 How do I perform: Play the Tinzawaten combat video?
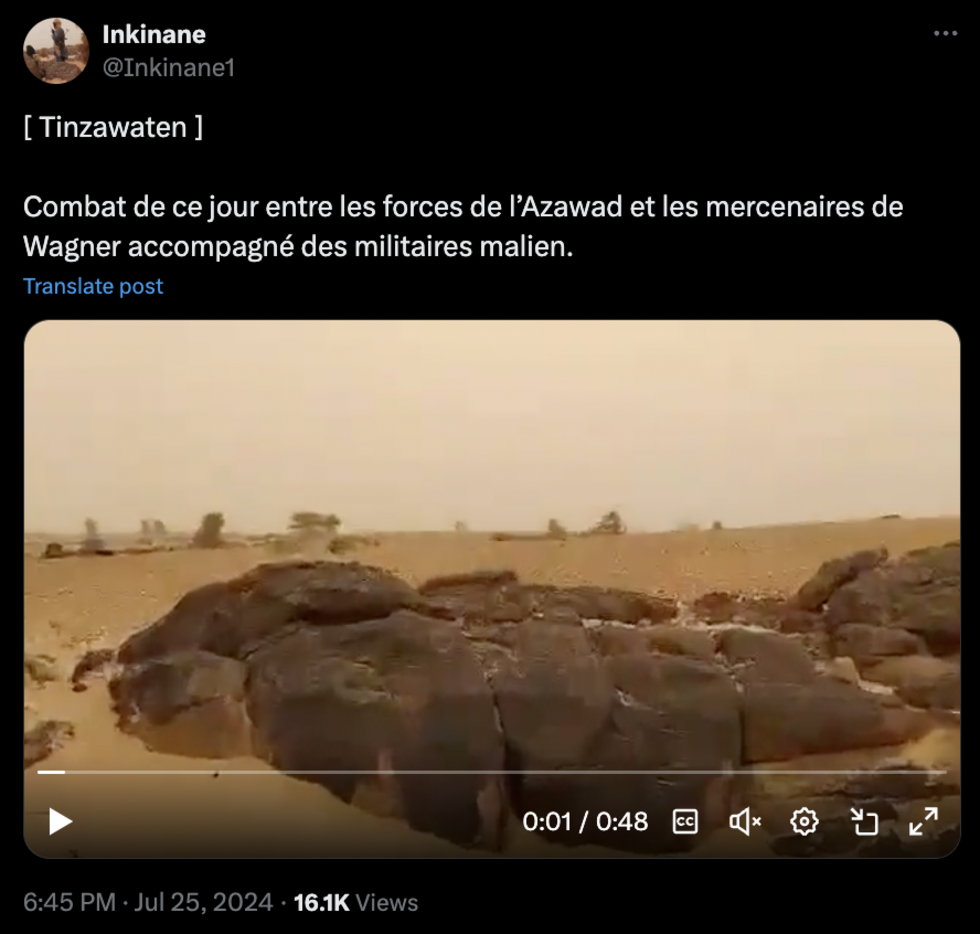[x=61, y=821]
